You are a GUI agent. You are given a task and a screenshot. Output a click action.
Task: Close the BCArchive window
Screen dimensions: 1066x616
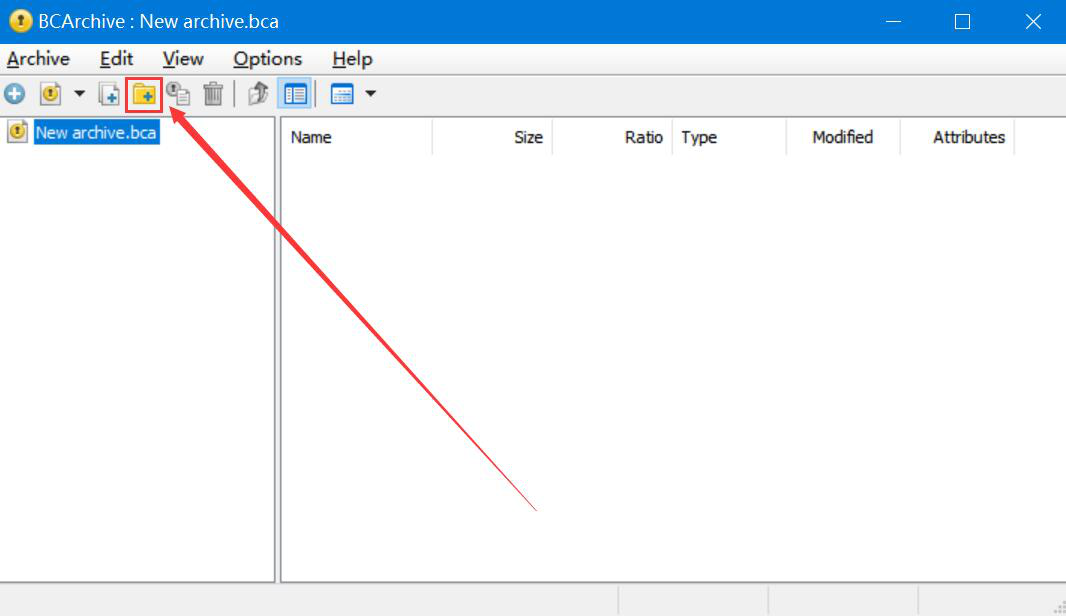pos(1033,22)
